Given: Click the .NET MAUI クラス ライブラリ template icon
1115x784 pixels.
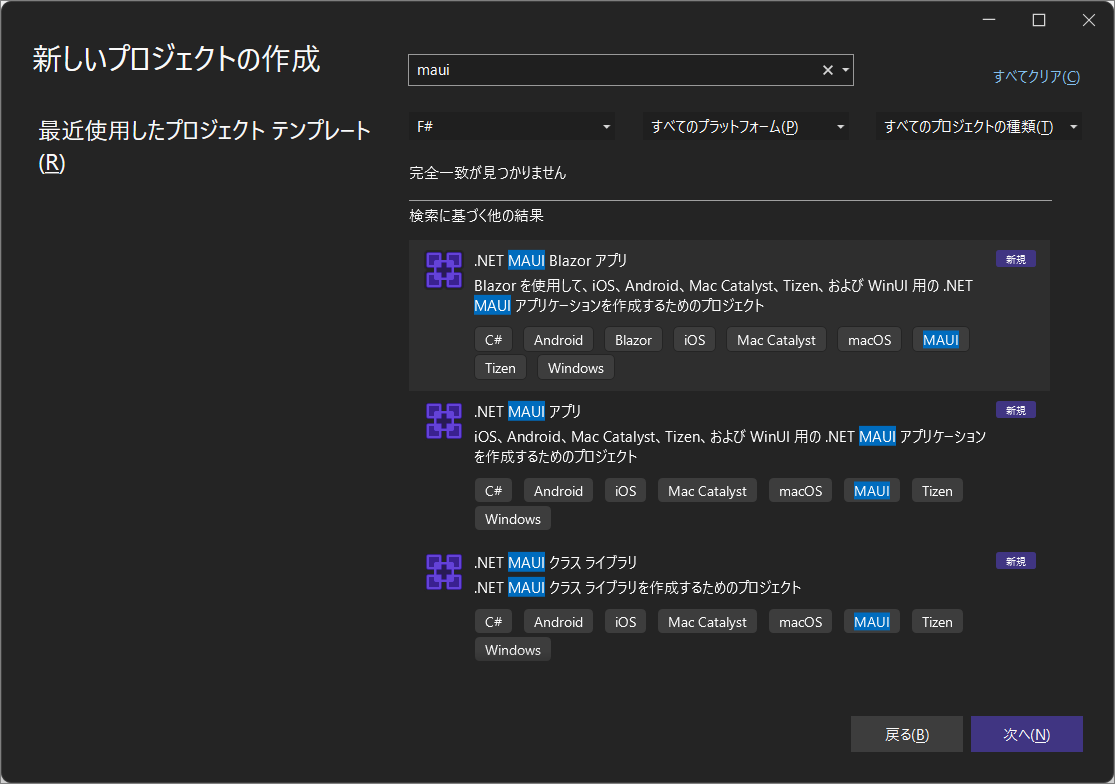Looking at the screenshot, I should [444, 572].
